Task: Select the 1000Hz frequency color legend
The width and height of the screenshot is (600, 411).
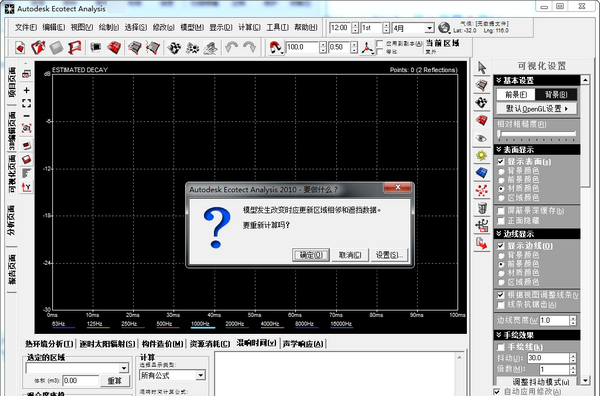Action: click(x=201, y=324)
